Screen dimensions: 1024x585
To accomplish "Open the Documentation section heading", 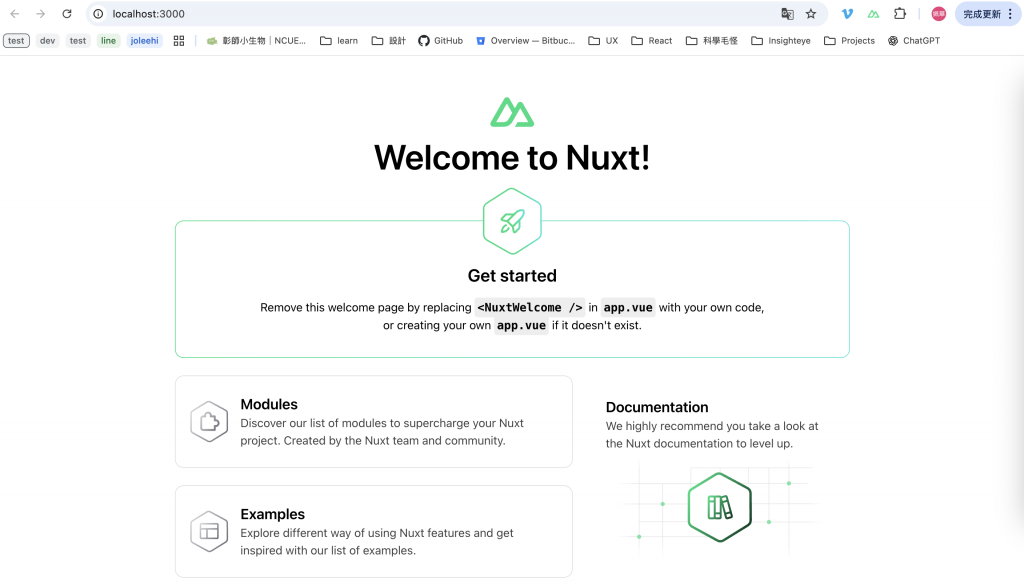I will coord(657,407).
